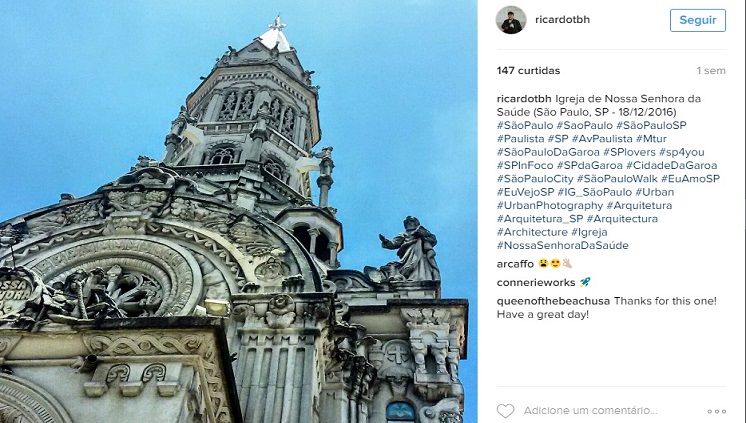Open the #Architecture hashtag
The height and width of the screenshot is (423, 746).
(532, 232)
